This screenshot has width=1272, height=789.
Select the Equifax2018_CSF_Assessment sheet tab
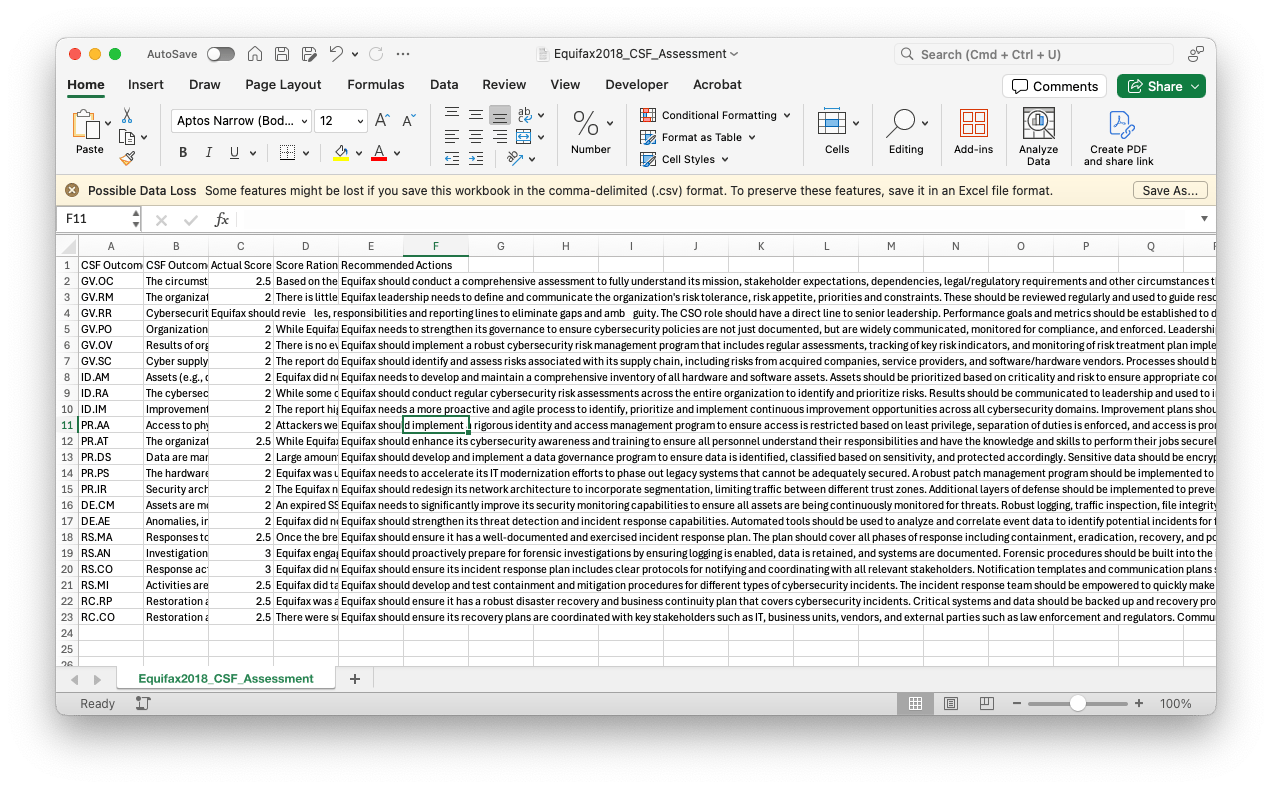(226, 679)
